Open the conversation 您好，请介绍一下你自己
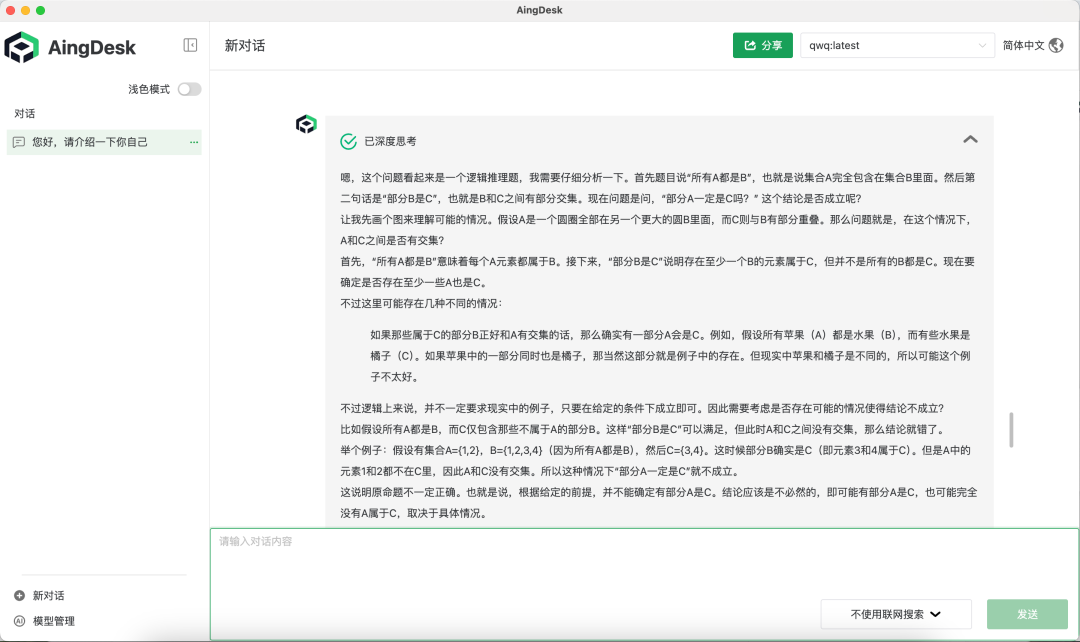Viewport: 1080px width, 642px height. tap(104, 142)
